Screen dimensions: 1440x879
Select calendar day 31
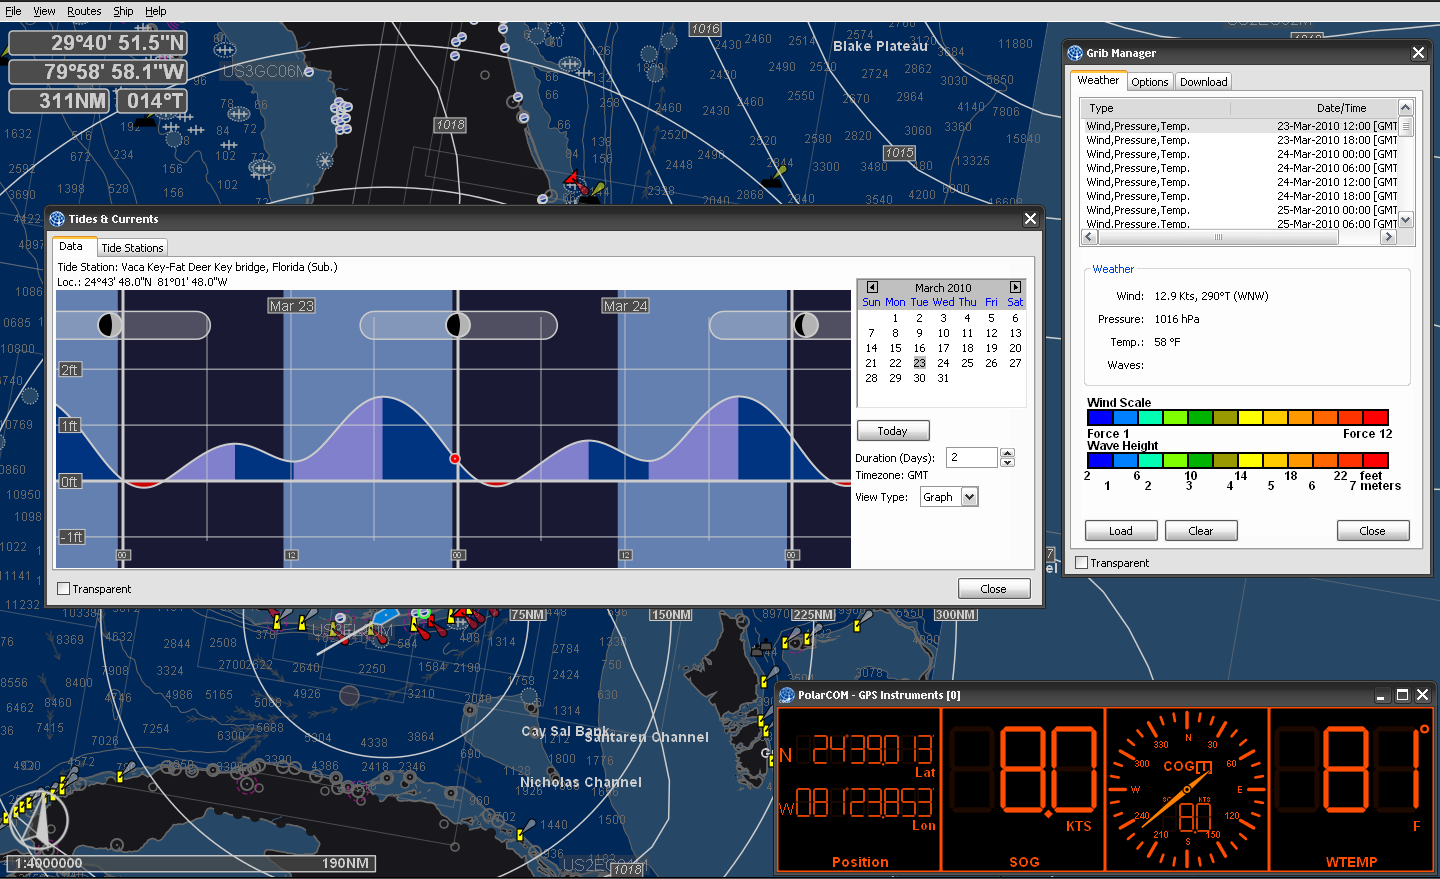tap(943, 378)
